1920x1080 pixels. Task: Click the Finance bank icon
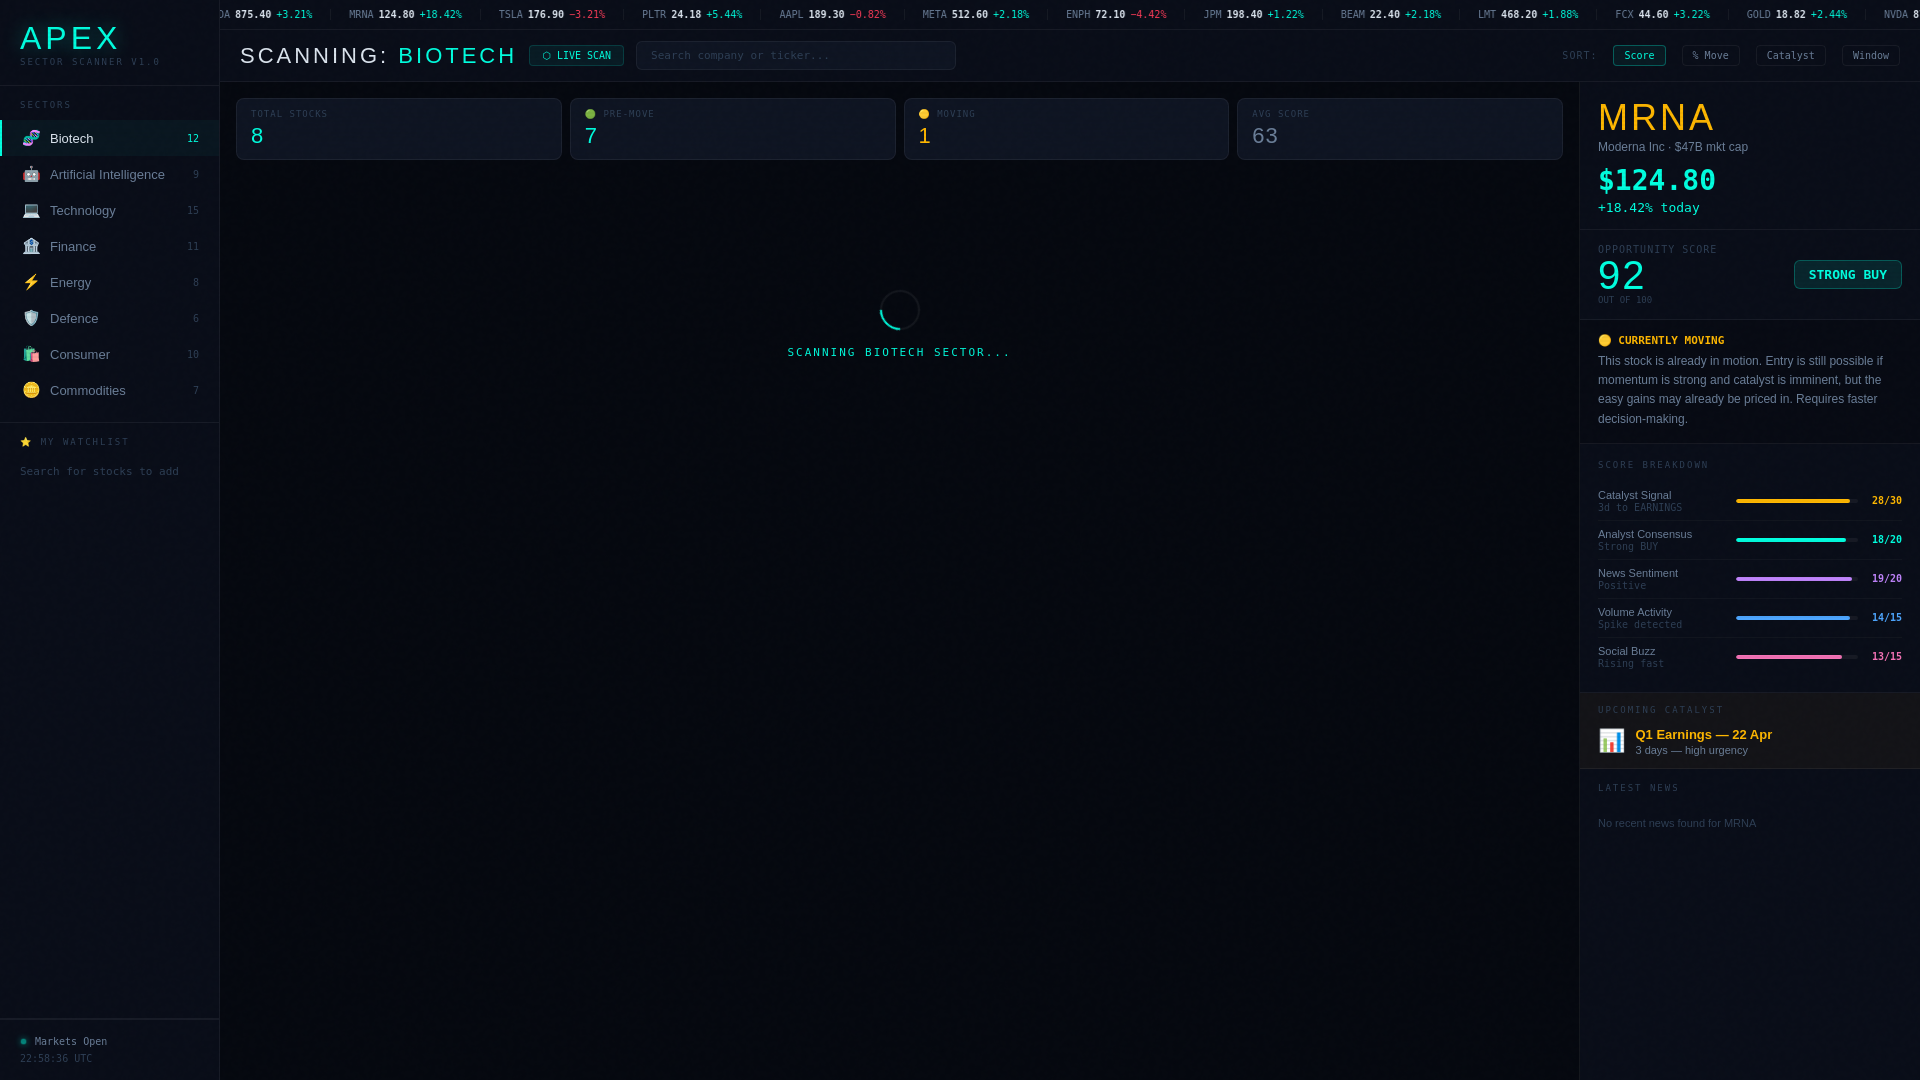(x=31, y=246)
